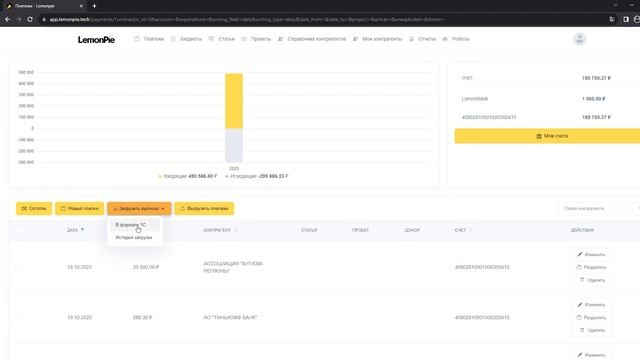Tick the checkbox of the 30 000.00 ₽ payment row
640x360 pixels.
click(x=19, y=267)
